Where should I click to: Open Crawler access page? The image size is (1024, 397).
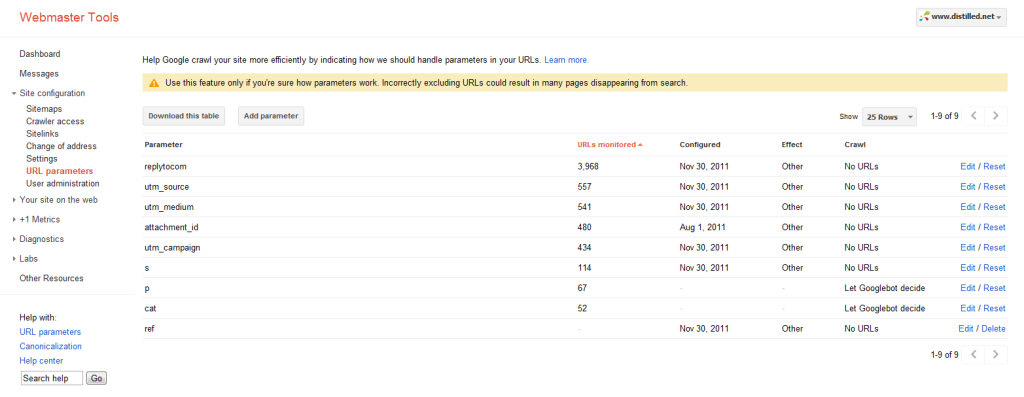click(55, 121)
